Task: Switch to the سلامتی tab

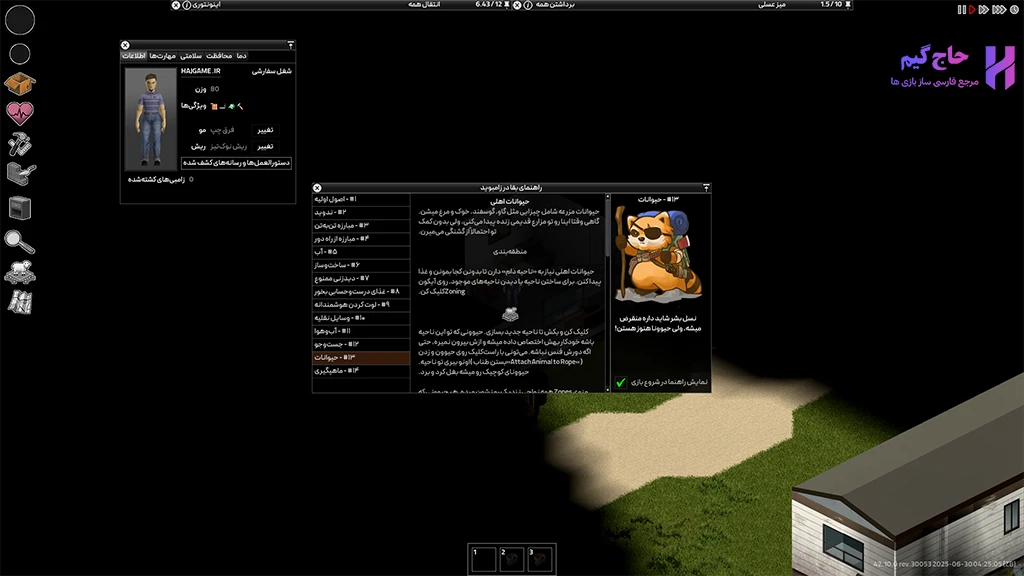Action: coord(191,56)
